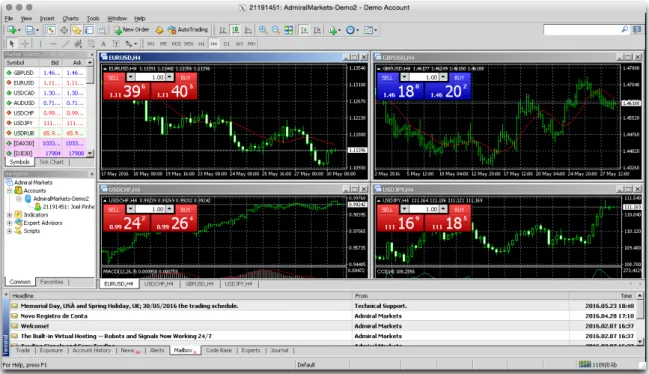Close the Market Watch panel
The image size is (649, 374).
coord(91,54)
